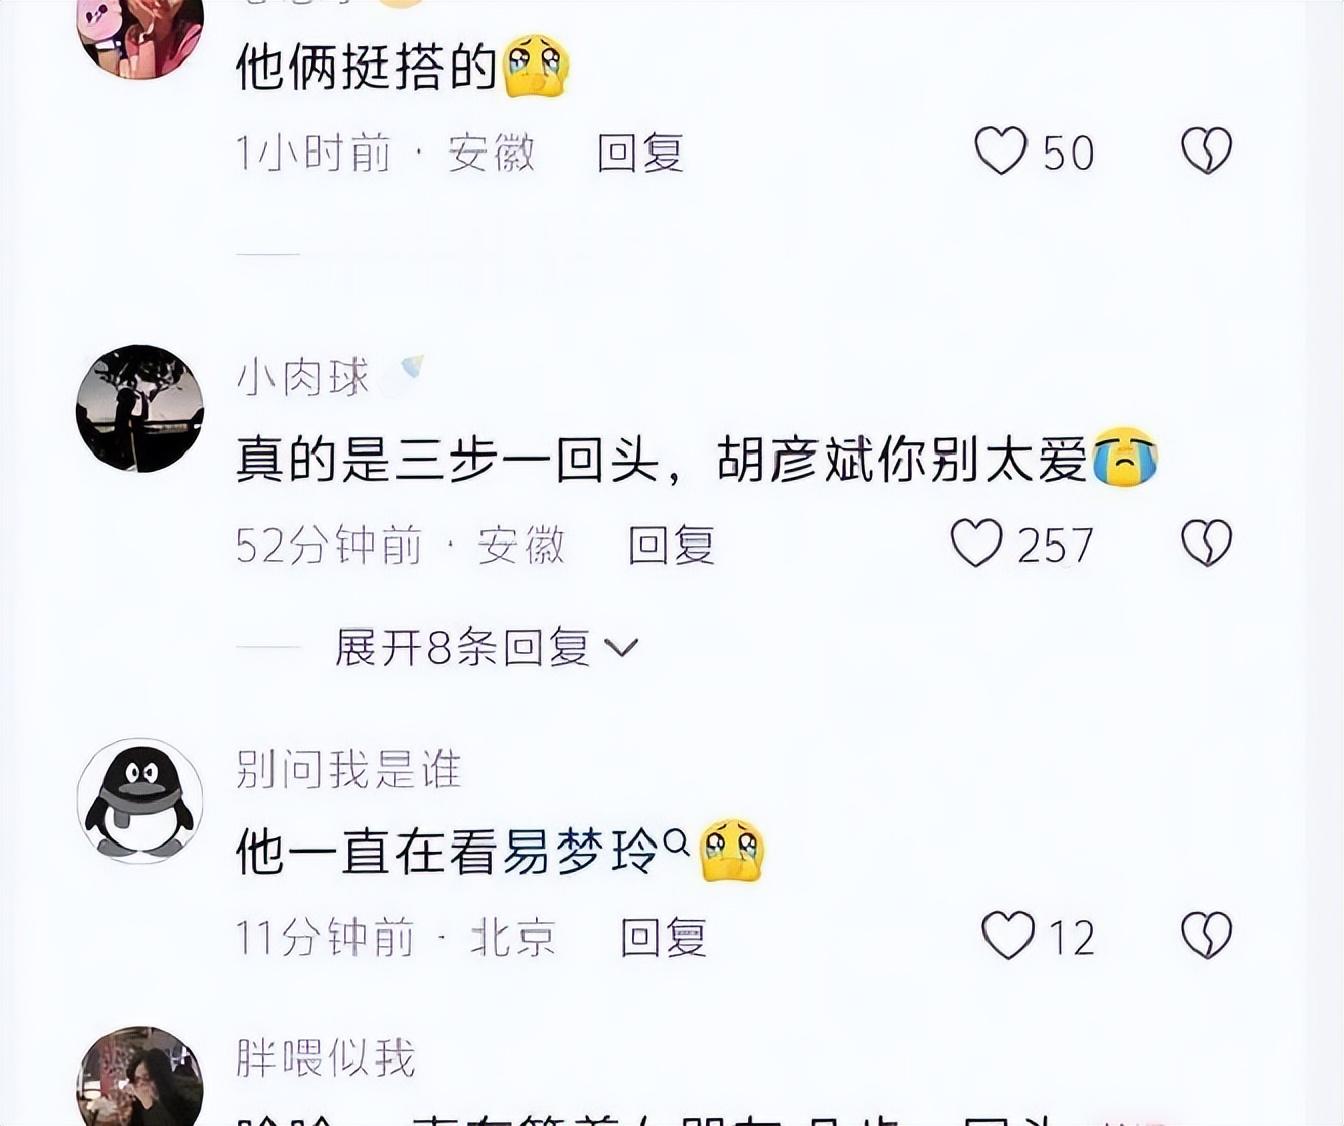This screenshot has width=1344, height=1126.
Task: Search the highlighted keyword 易梦玲
Action: click(582, 852)
